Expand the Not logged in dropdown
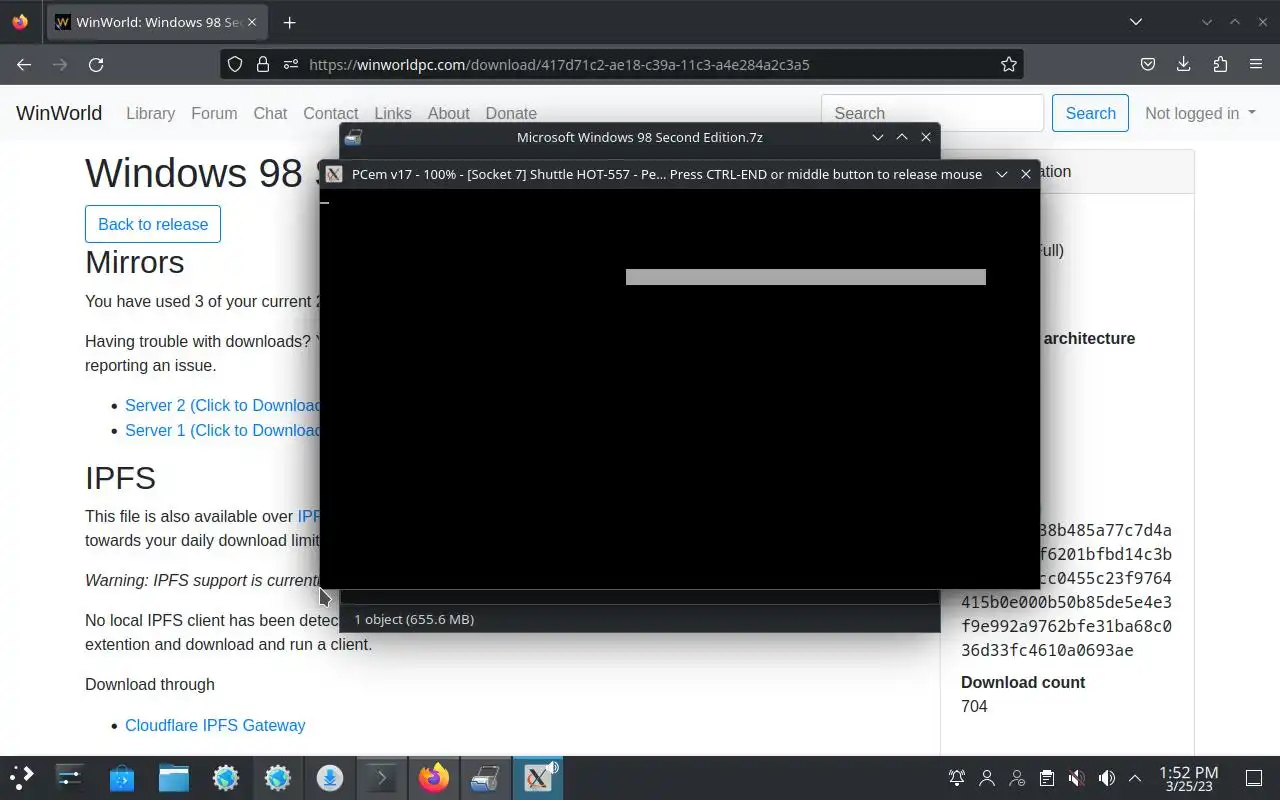The image size is (1280, 800). click(1200, 113)
